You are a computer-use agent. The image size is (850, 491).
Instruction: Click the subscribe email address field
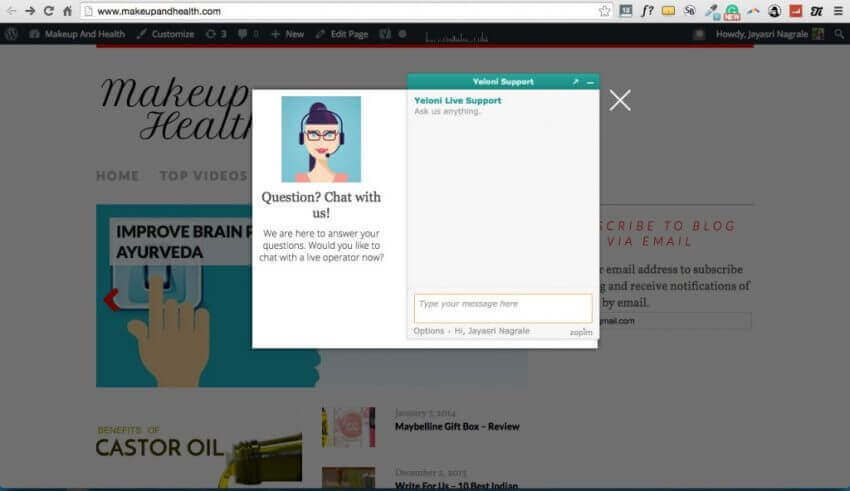pyautogui.click(x=675, y=320)
